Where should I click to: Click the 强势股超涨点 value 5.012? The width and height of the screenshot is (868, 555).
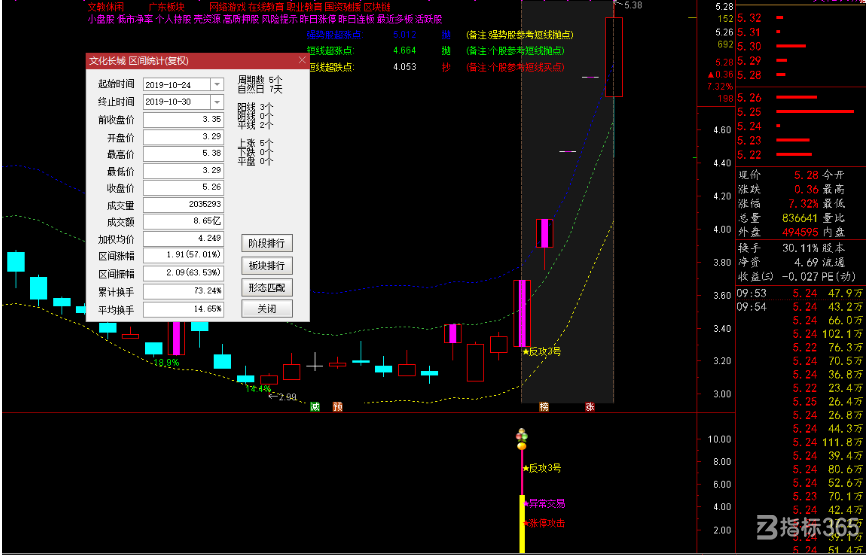[404, 35]
